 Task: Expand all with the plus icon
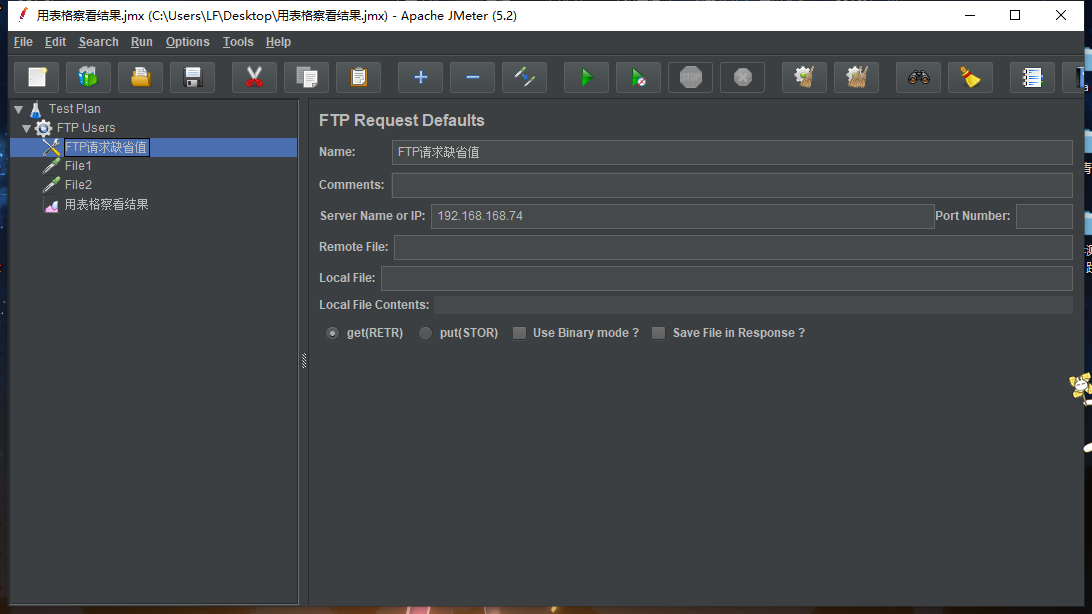click(420, 77)
